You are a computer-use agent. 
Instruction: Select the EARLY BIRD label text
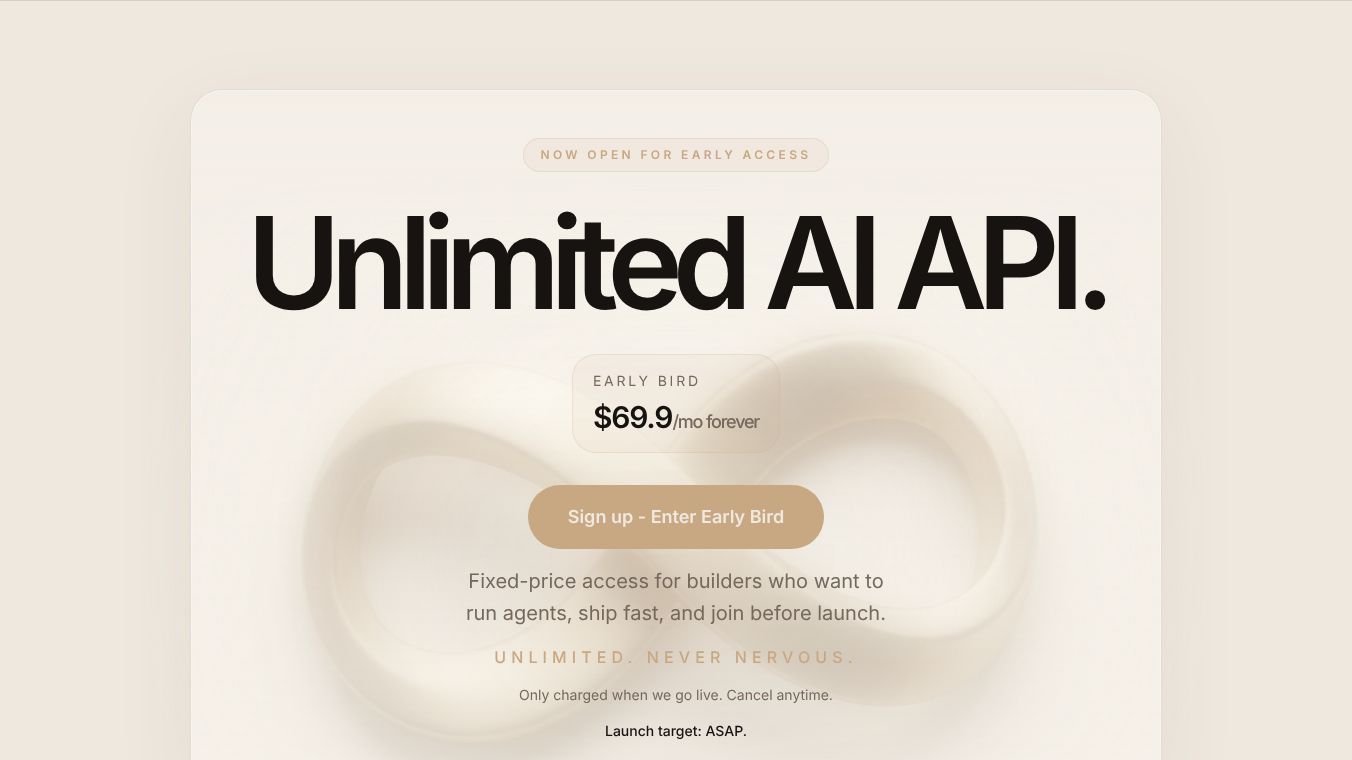[646, 381]
